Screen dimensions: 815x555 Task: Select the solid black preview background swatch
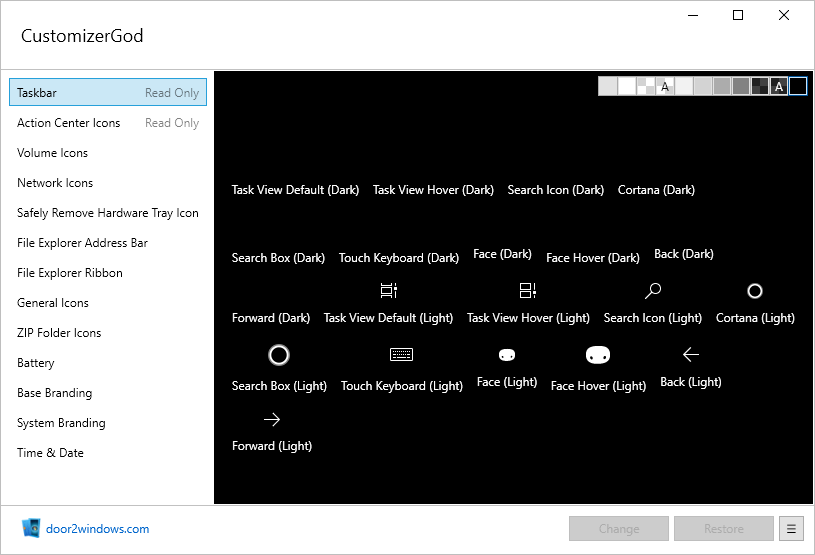click(798, 86)
